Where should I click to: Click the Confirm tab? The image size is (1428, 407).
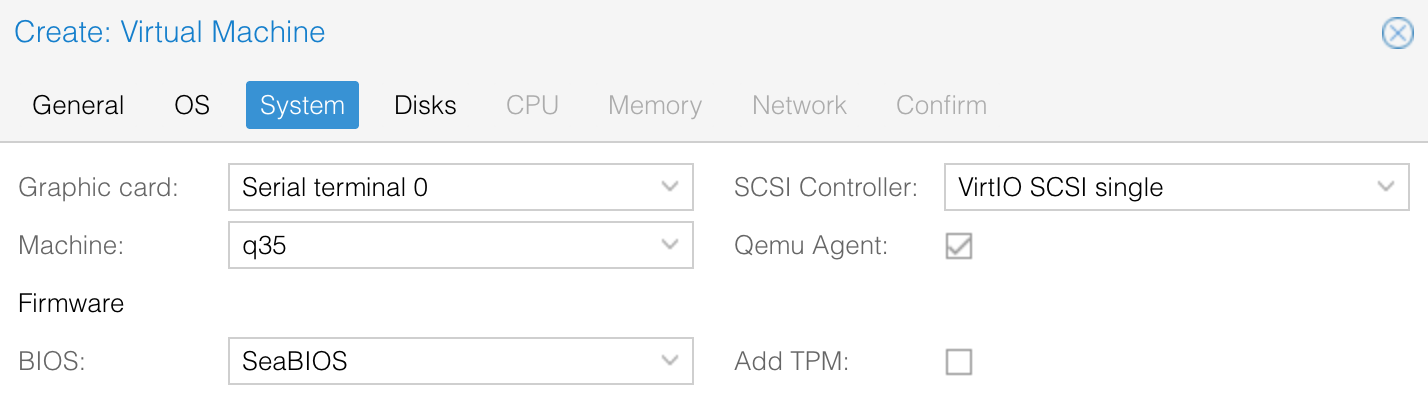[x=941, y=105]
